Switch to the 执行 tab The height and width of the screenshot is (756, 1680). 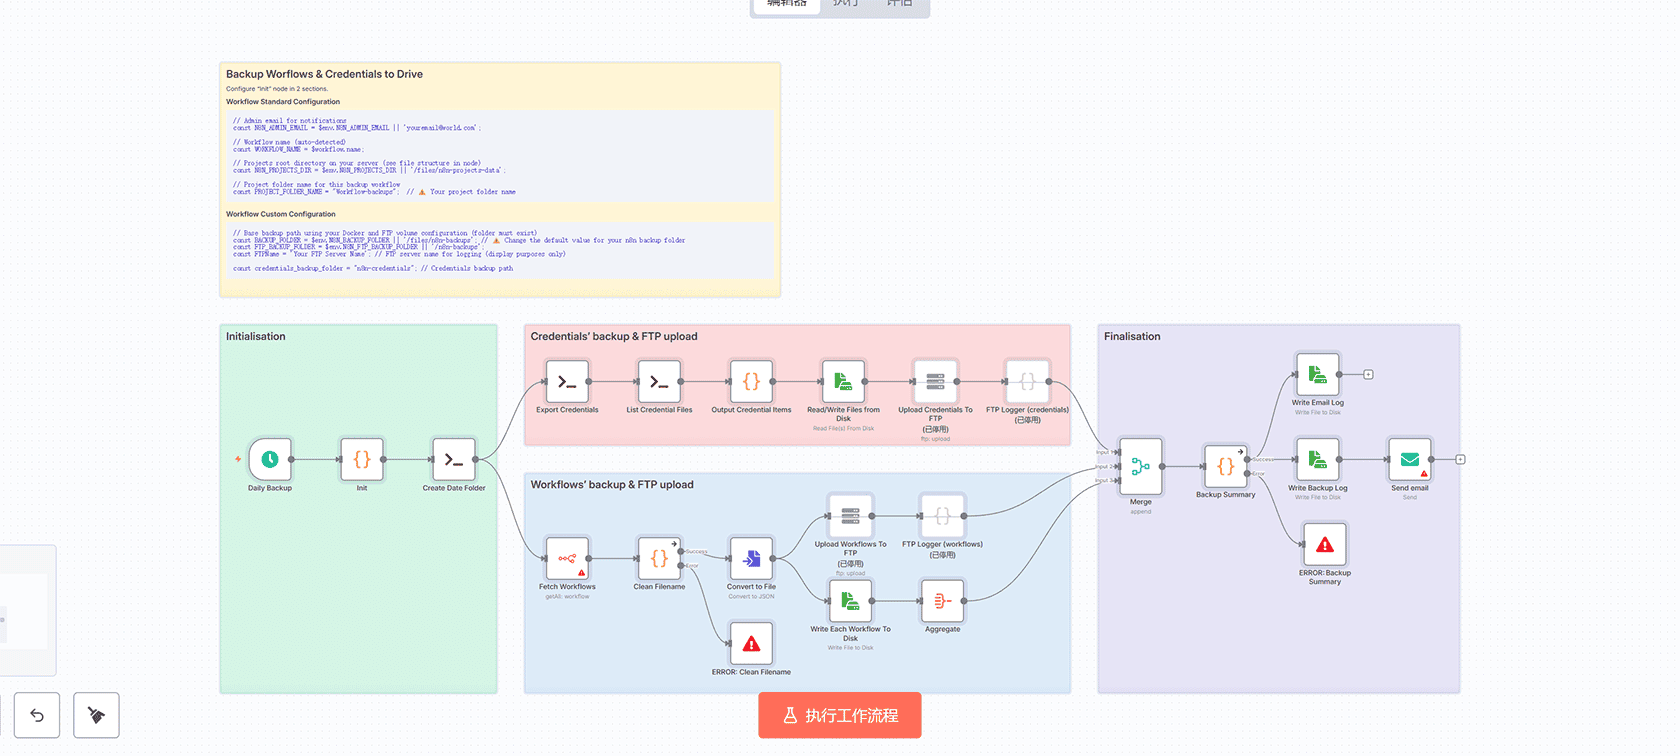(845, 4)
